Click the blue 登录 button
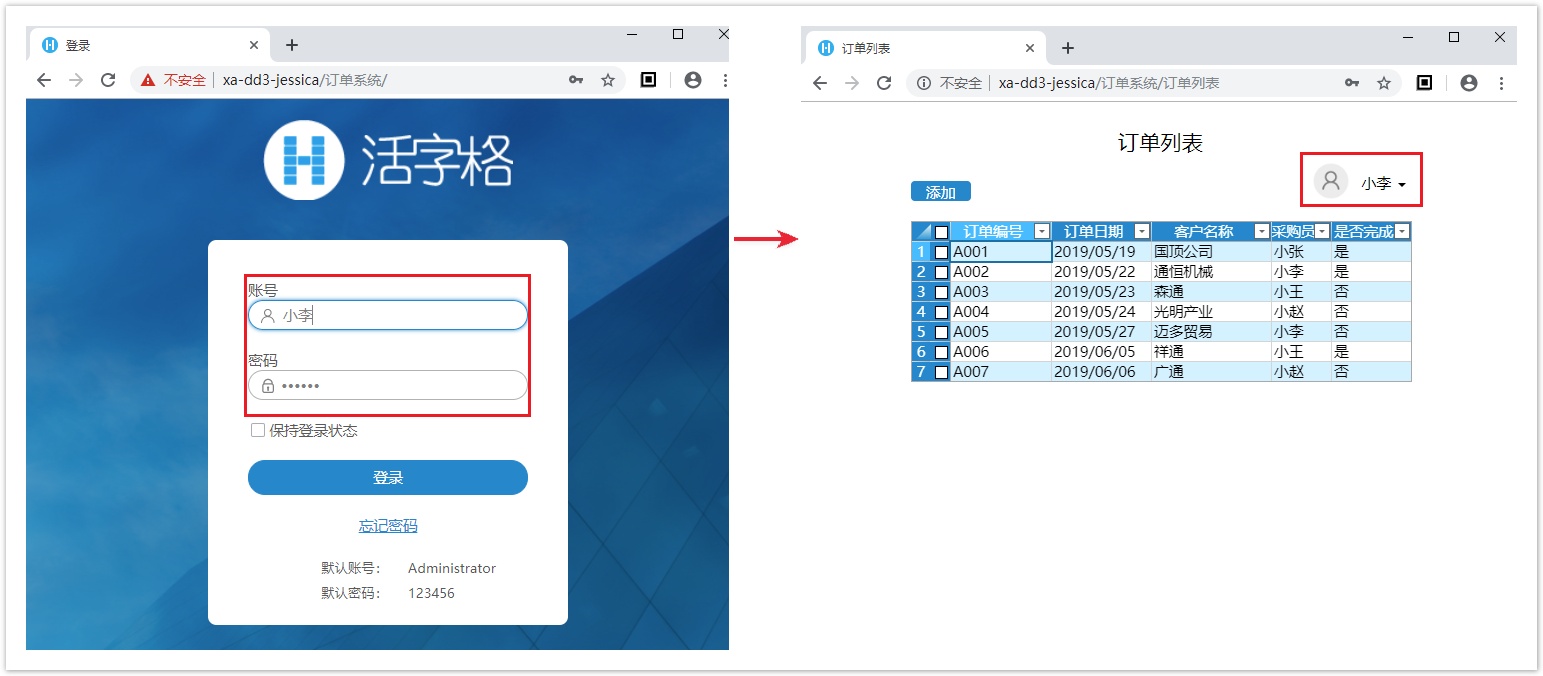Image resolution: width=1543 pixels, height=676 pixels. (388, 477)
